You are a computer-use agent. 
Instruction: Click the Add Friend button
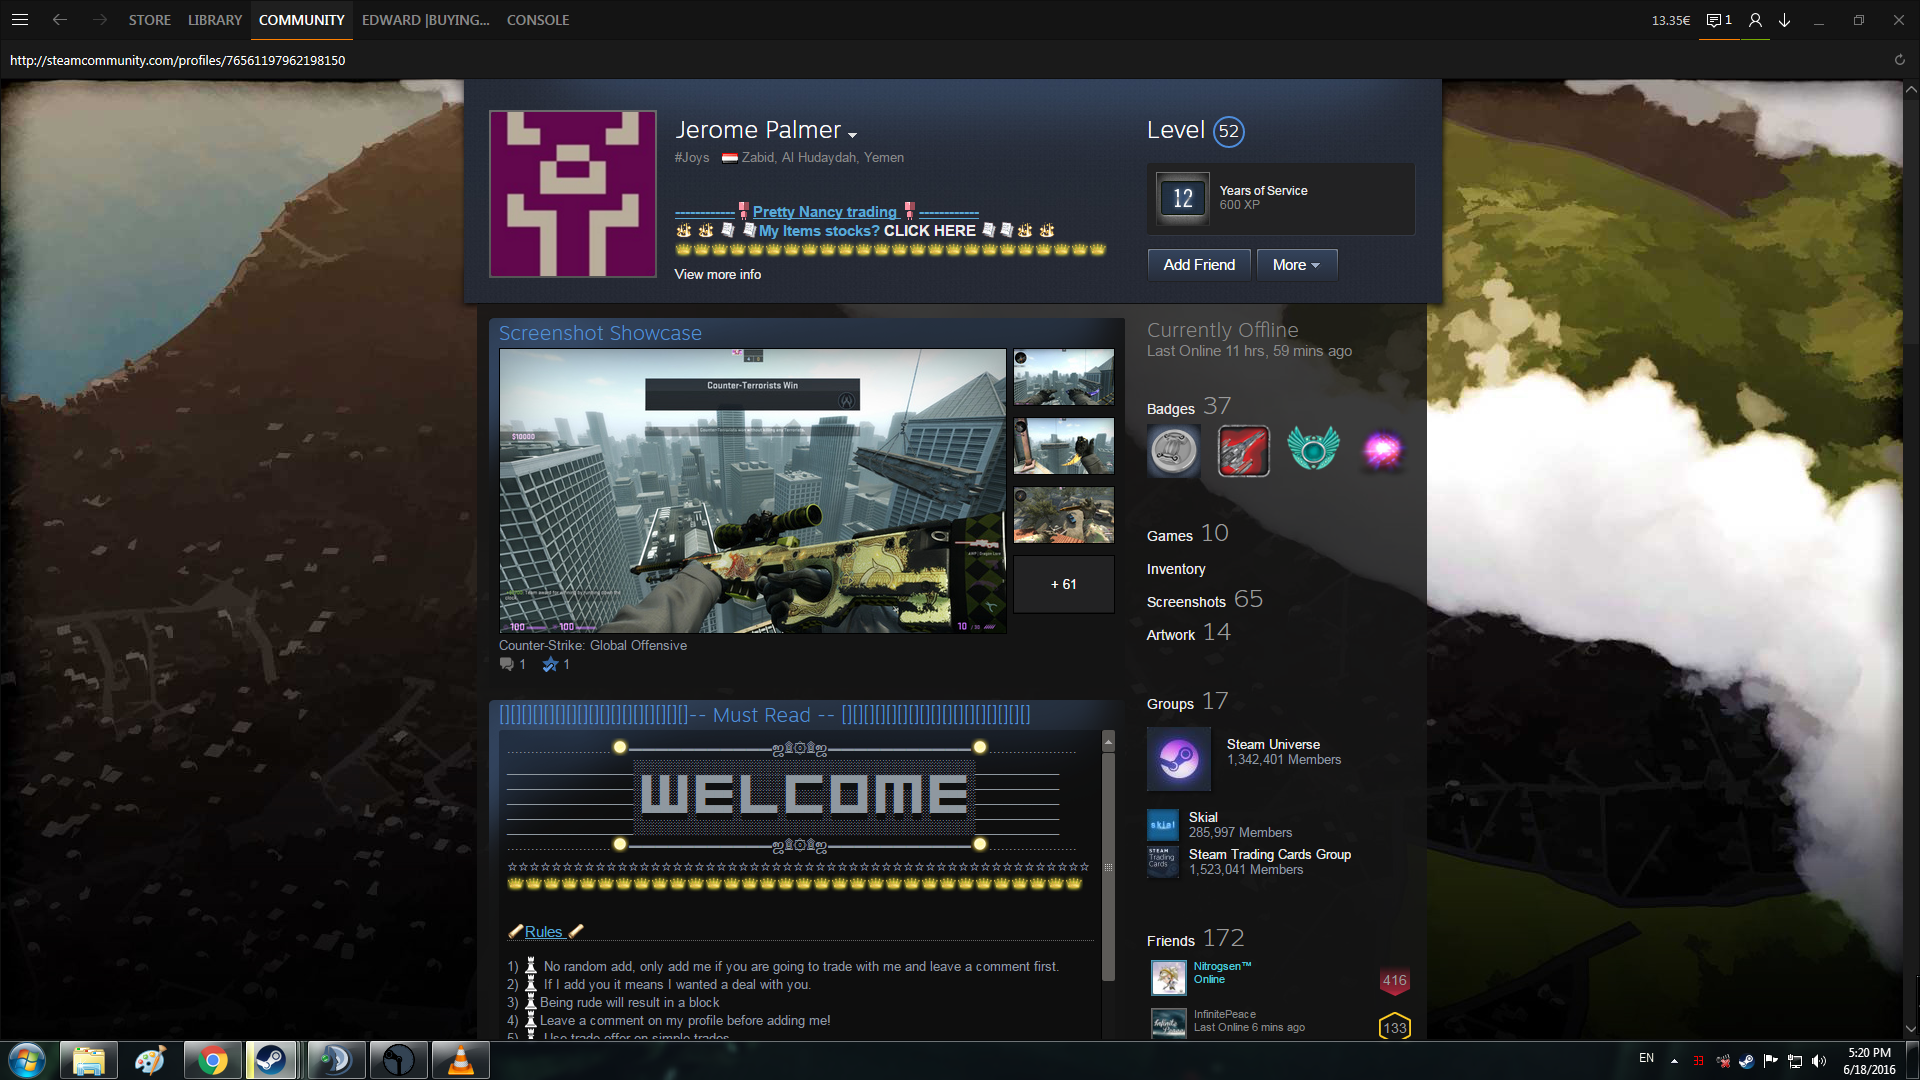tap(1198, 265)
